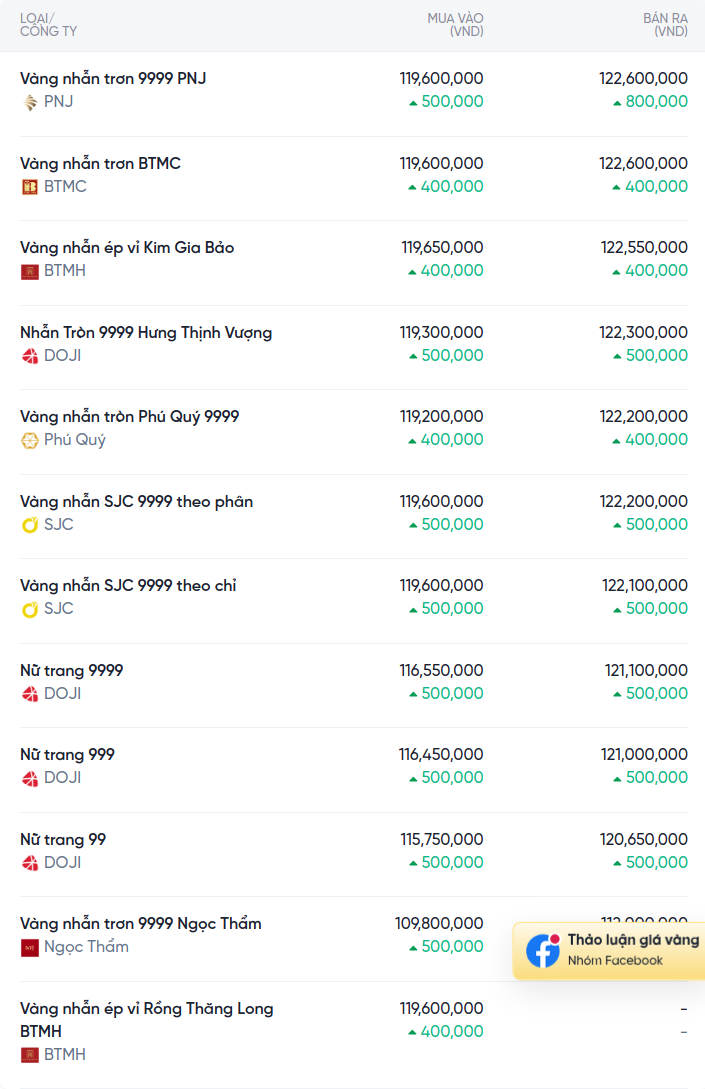Select Nhẫn Tròn 9999 Hưng Thịnh Vượng
This screenshot has width=705, height=1089.
point(146,332)
